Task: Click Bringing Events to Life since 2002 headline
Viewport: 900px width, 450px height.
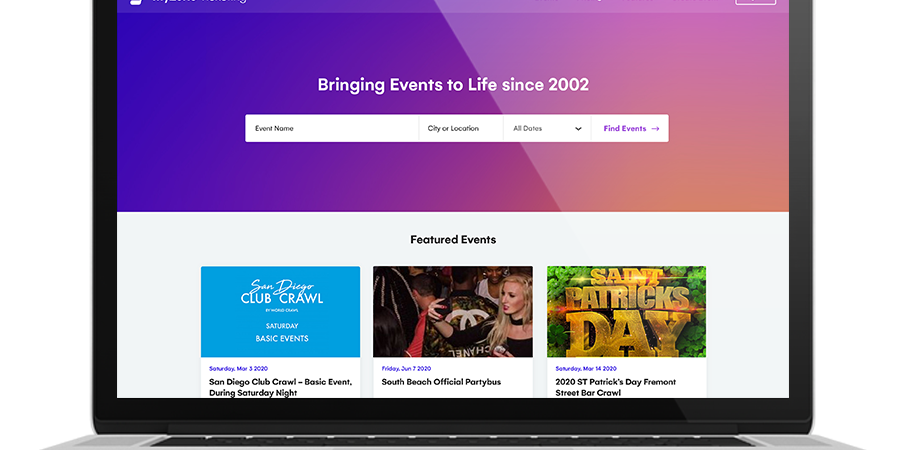Action: point(453,85)
